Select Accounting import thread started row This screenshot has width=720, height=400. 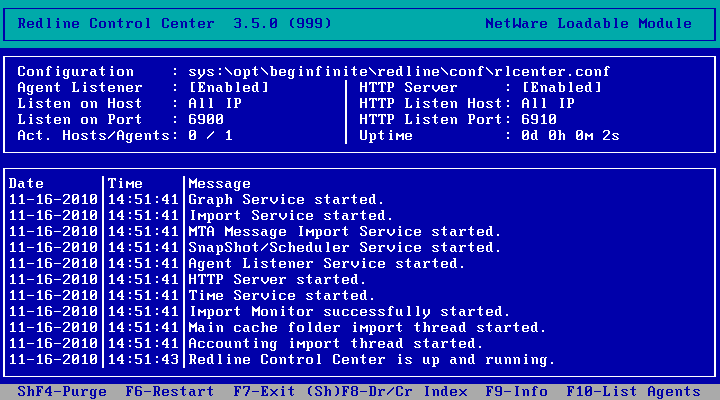point(246,344)
